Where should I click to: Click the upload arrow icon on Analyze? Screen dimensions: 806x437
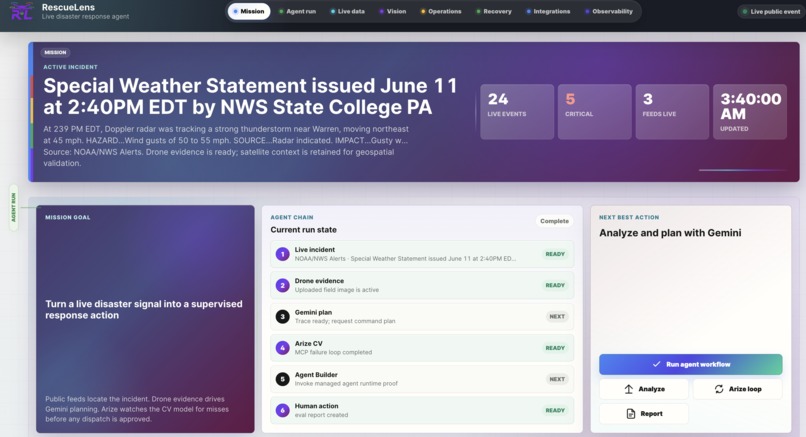click(629, 389)
